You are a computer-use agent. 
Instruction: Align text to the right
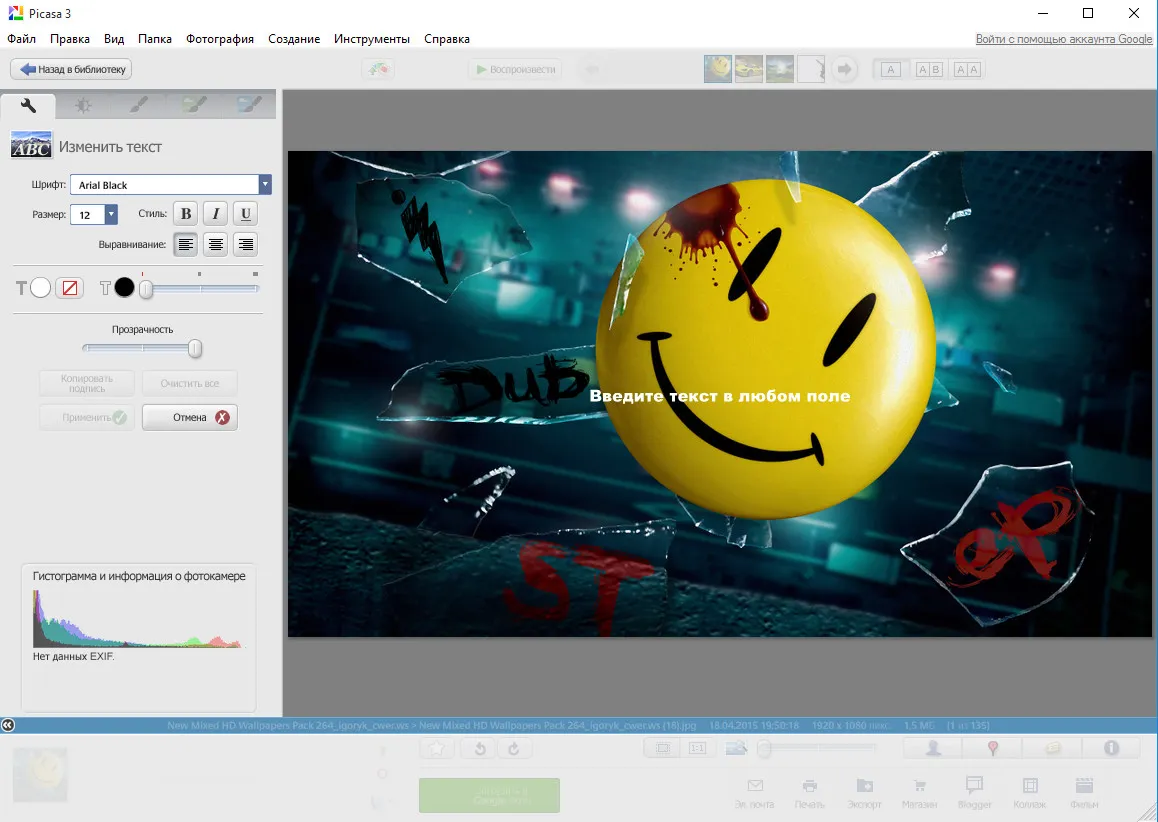246,244
